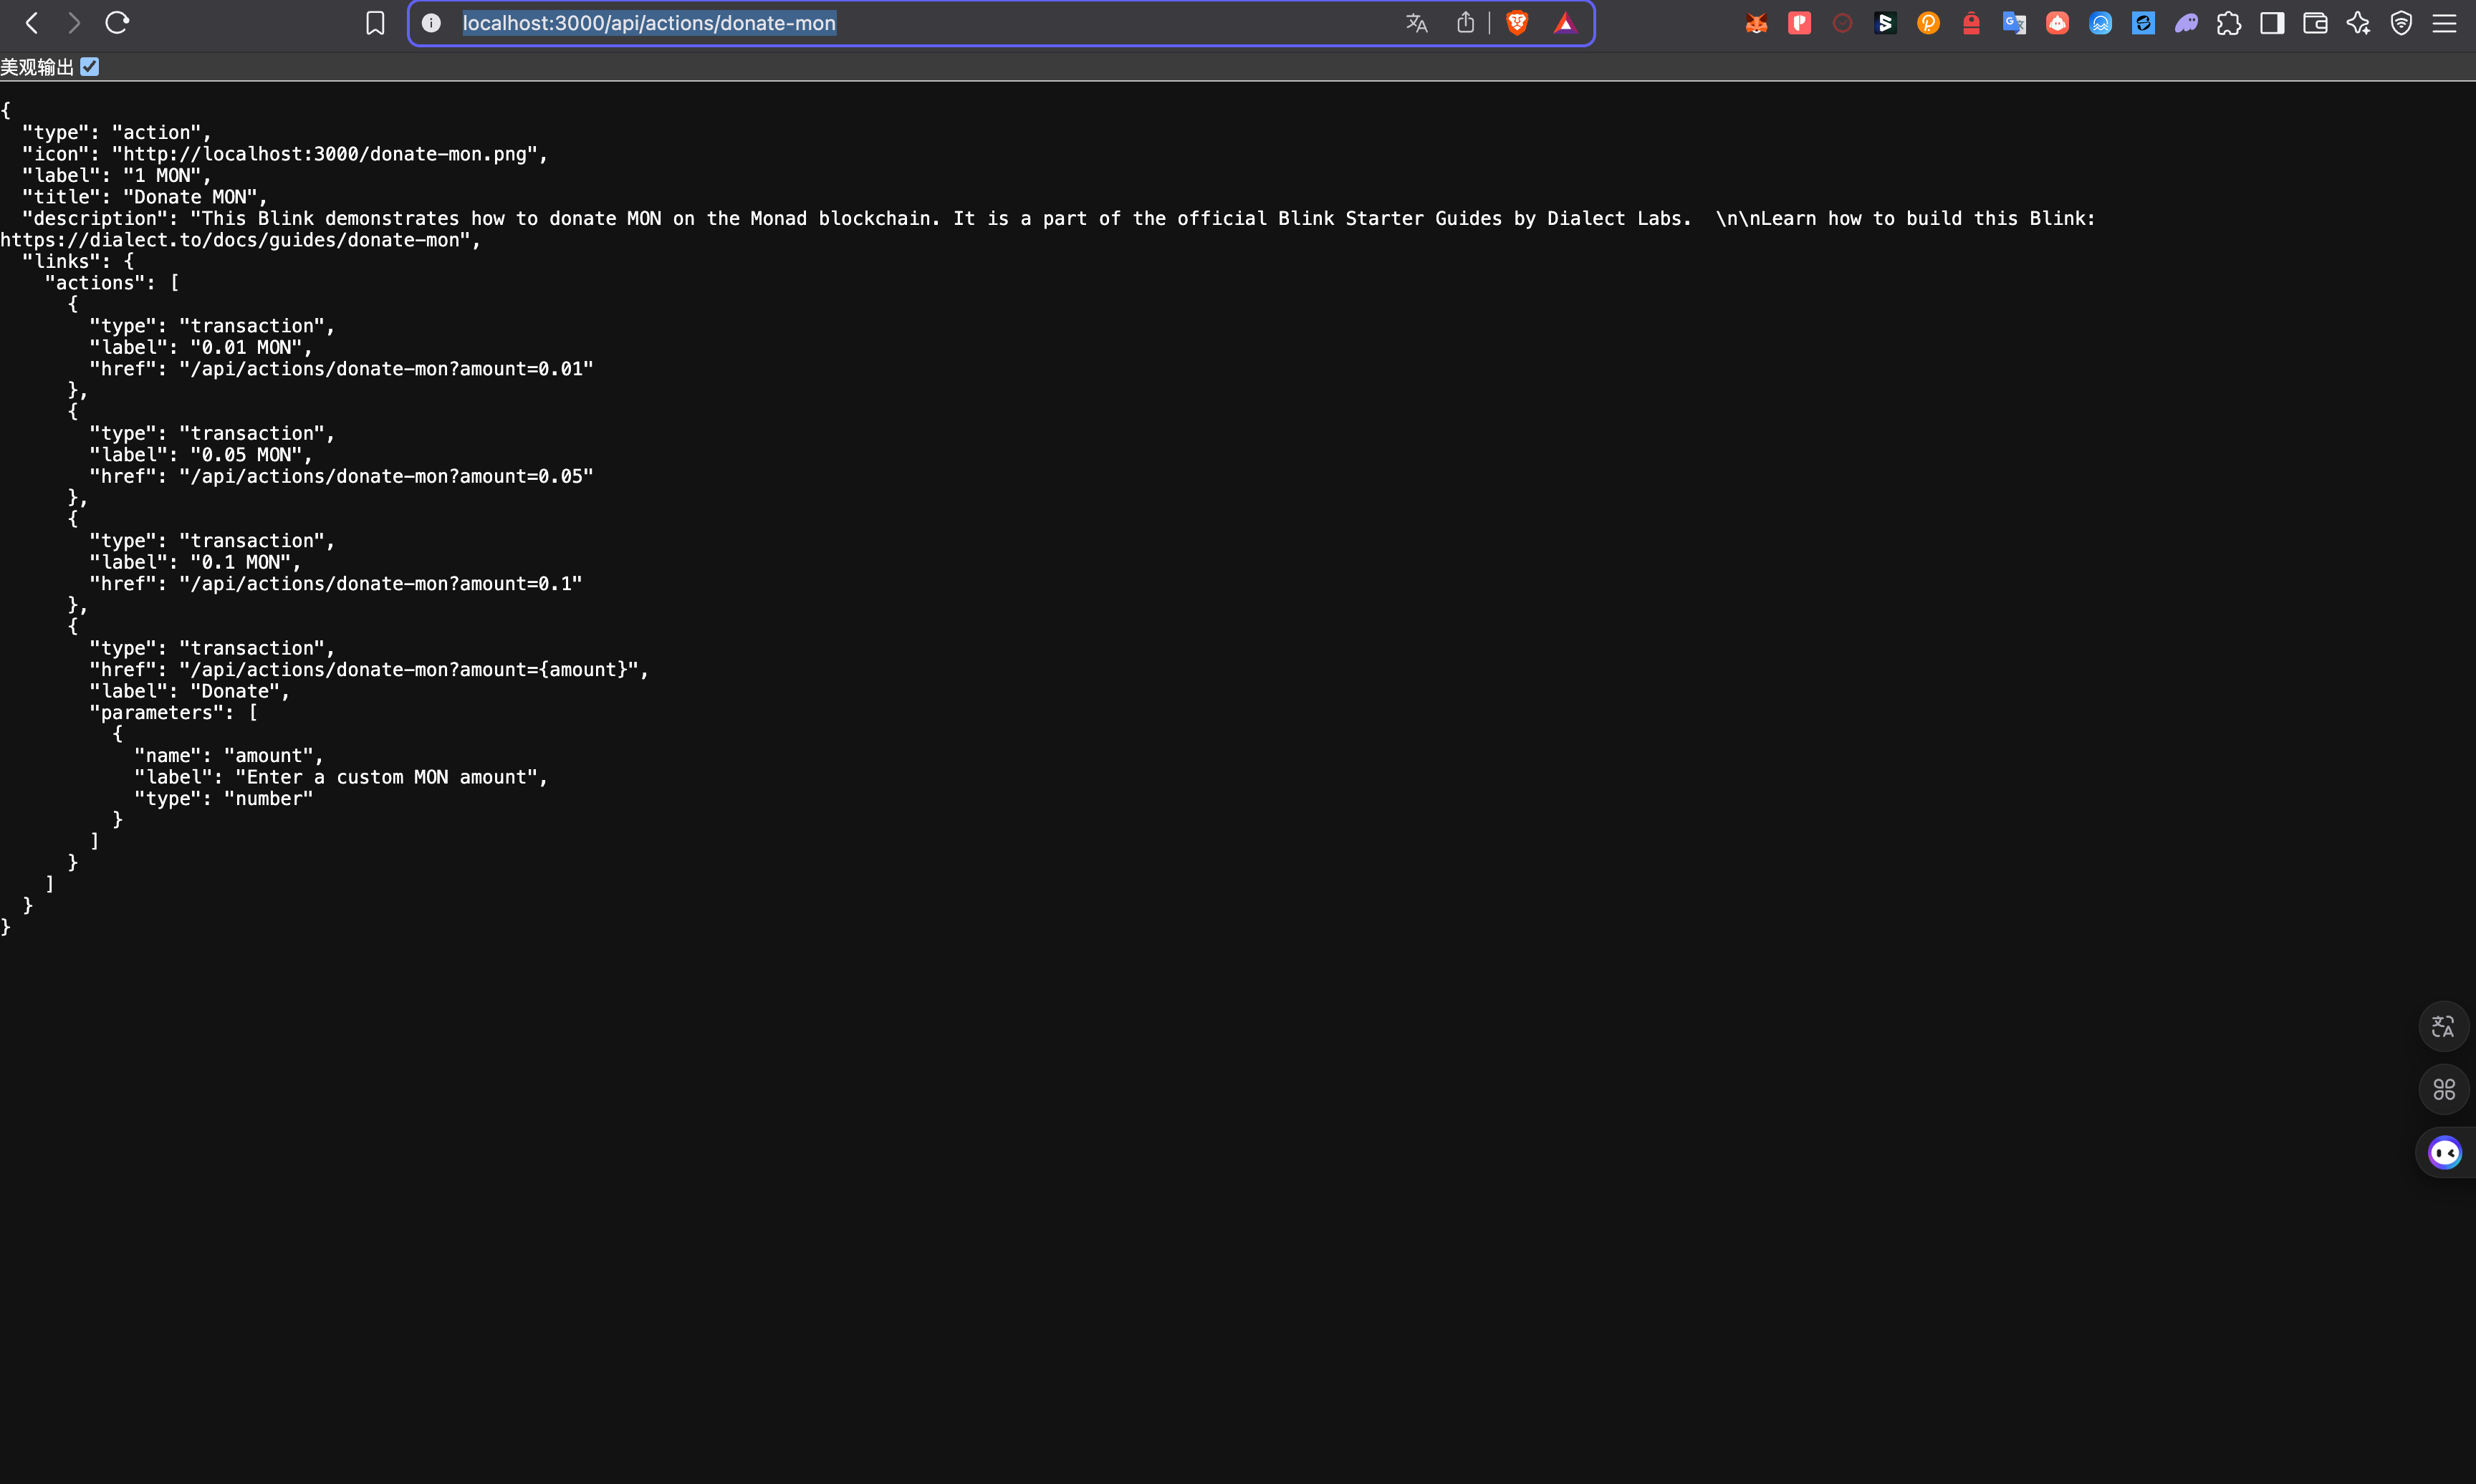
Task: Open the Brave VPN shield icon
Action: click(2401, 23)
